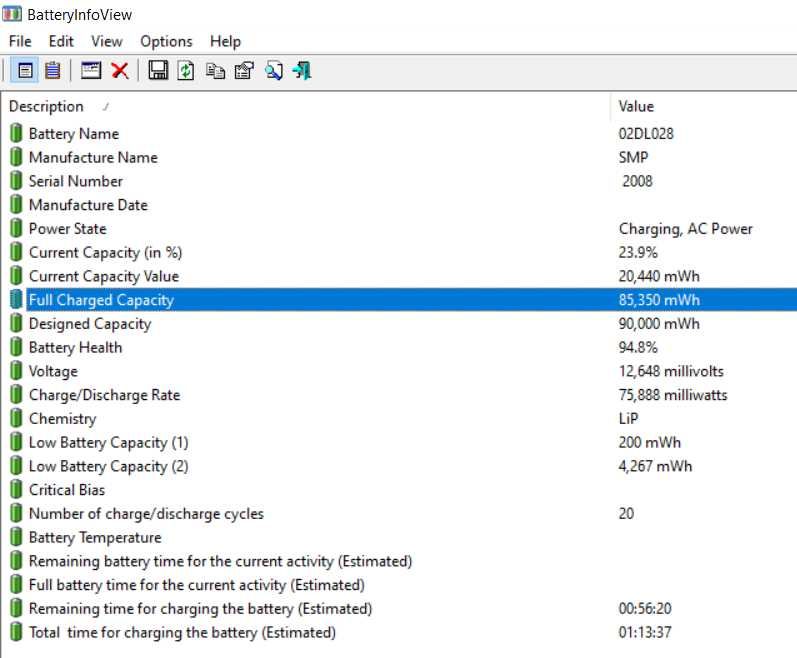Click the 01:13:37 total charge time value
The image size is (797, 658).
coord(645,632)
